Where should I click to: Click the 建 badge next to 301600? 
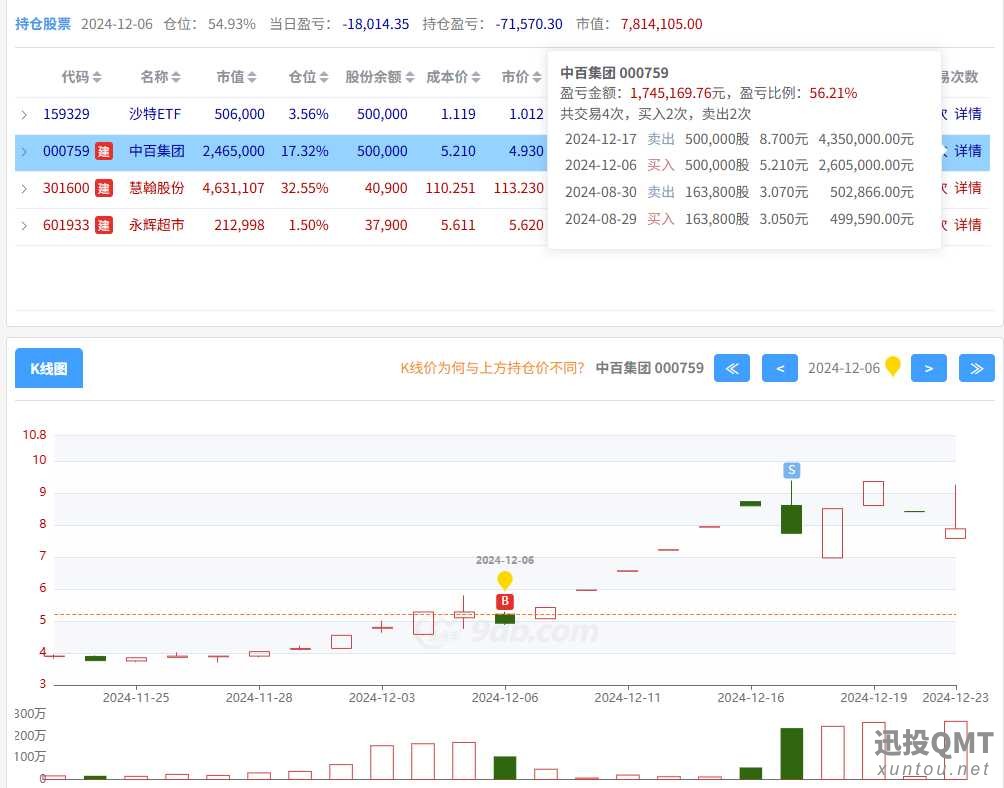tap(104, 188)
